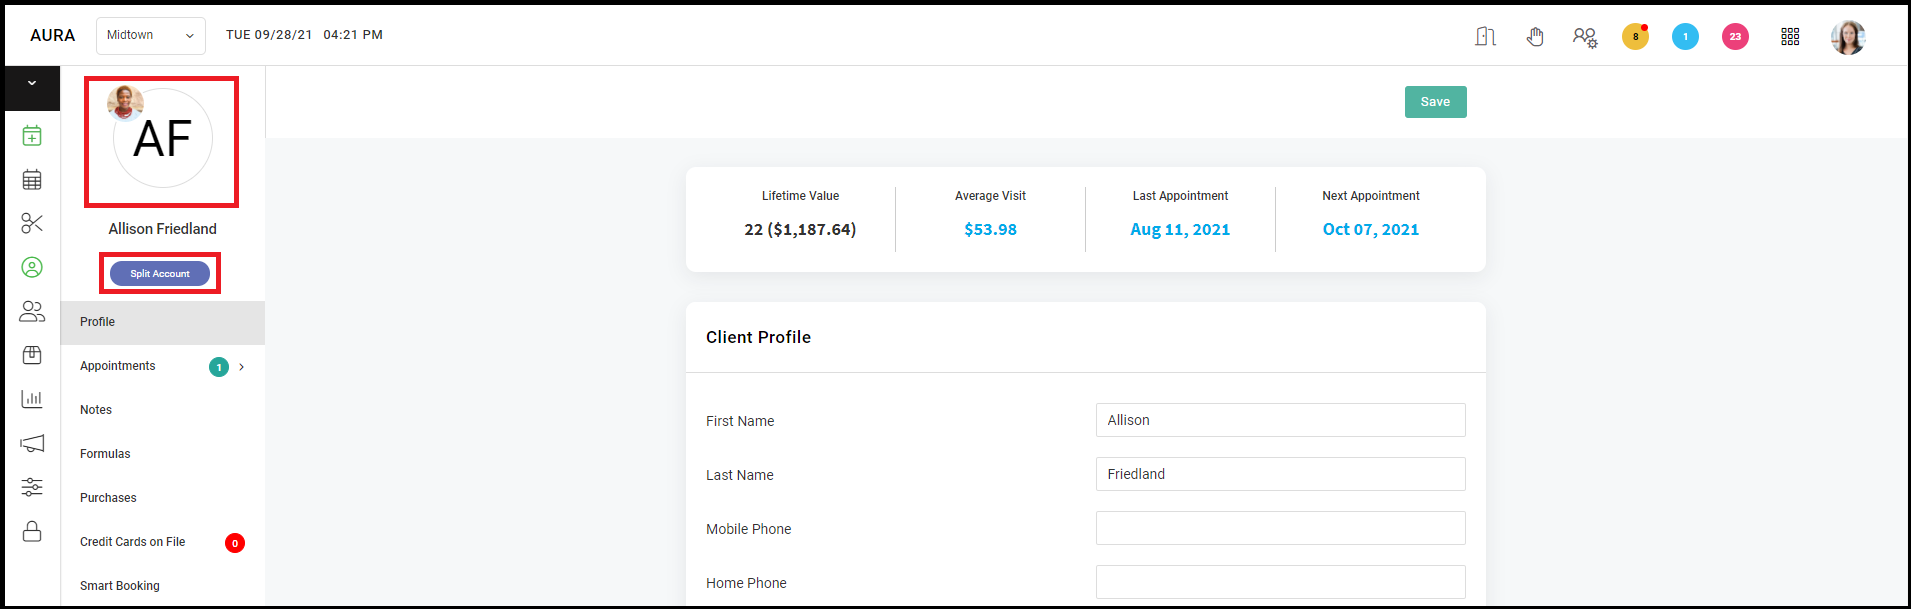1913x610 pixels.
Task: Open the scissors services sidebar icon
Action: tap(32, 223)
